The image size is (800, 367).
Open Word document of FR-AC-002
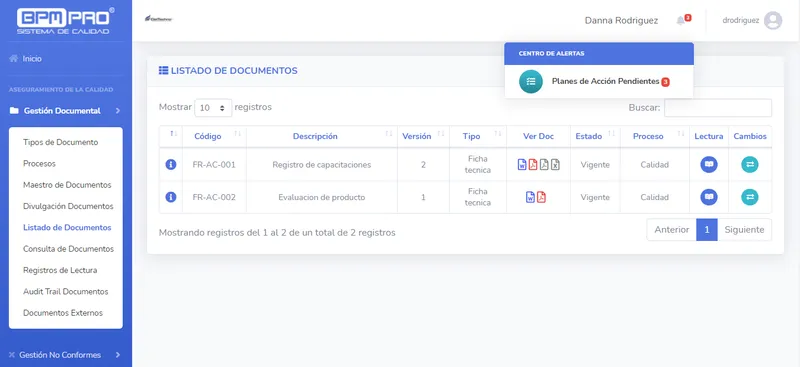[x=530, y=197]
